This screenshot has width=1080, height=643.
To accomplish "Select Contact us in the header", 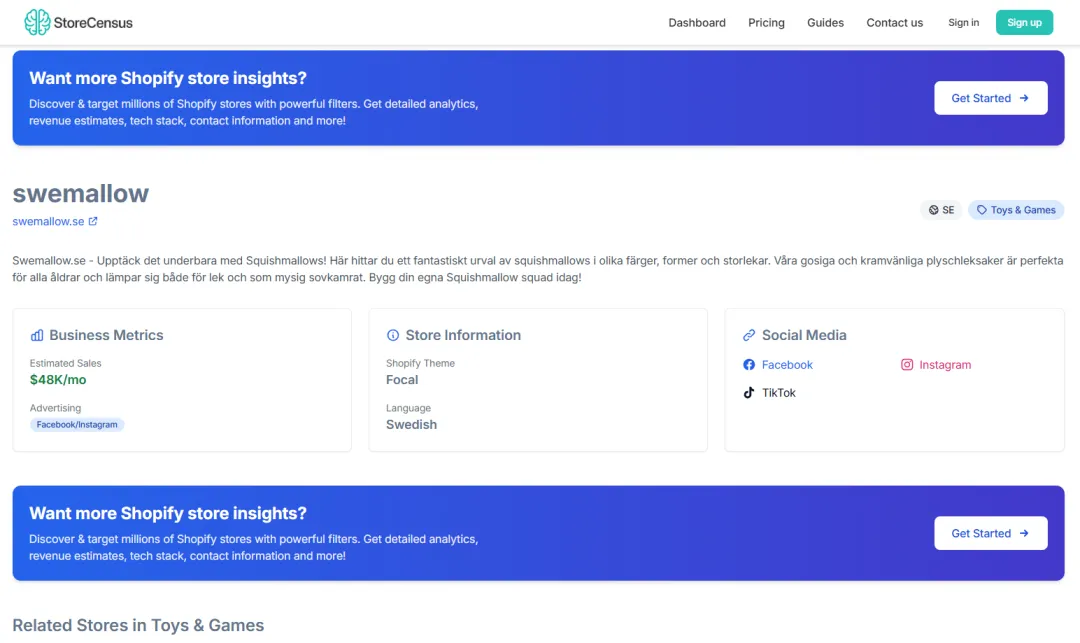I will click(x=894, y=23).
